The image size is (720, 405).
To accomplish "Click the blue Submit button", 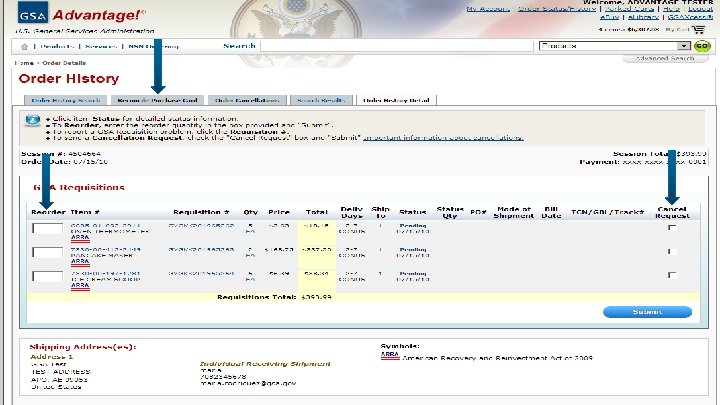I will [x=647, y=312].
